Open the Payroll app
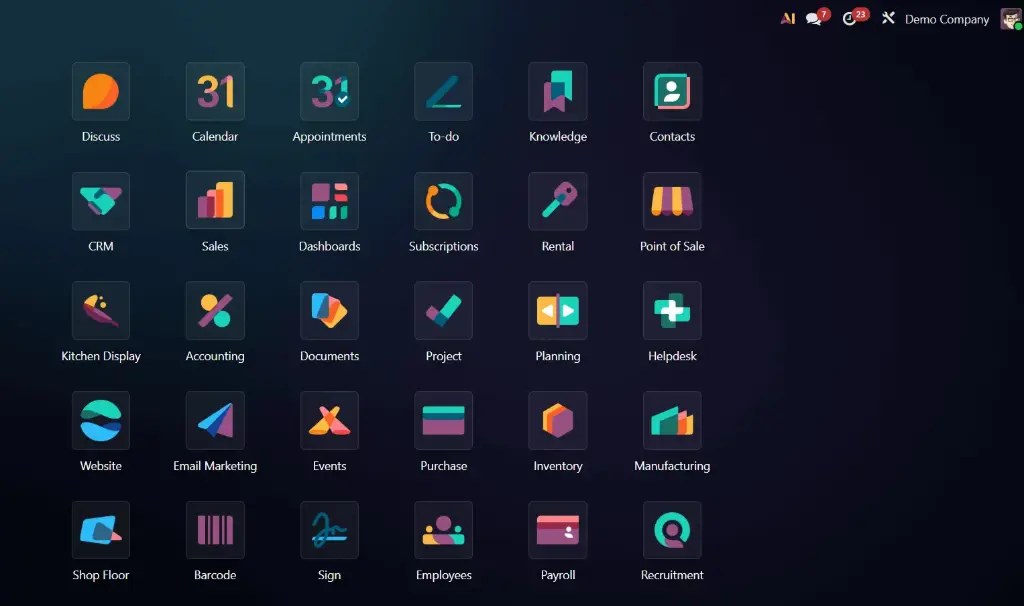1024x606 pixels. click(x=558, y=530)
